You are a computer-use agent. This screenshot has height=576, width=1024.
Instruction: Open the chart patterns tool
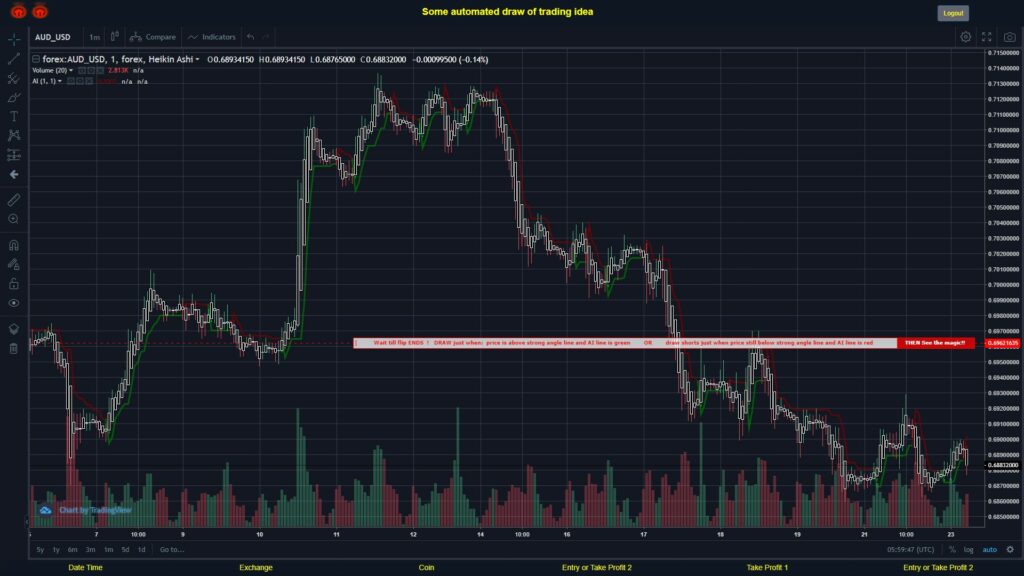point(14,135)
